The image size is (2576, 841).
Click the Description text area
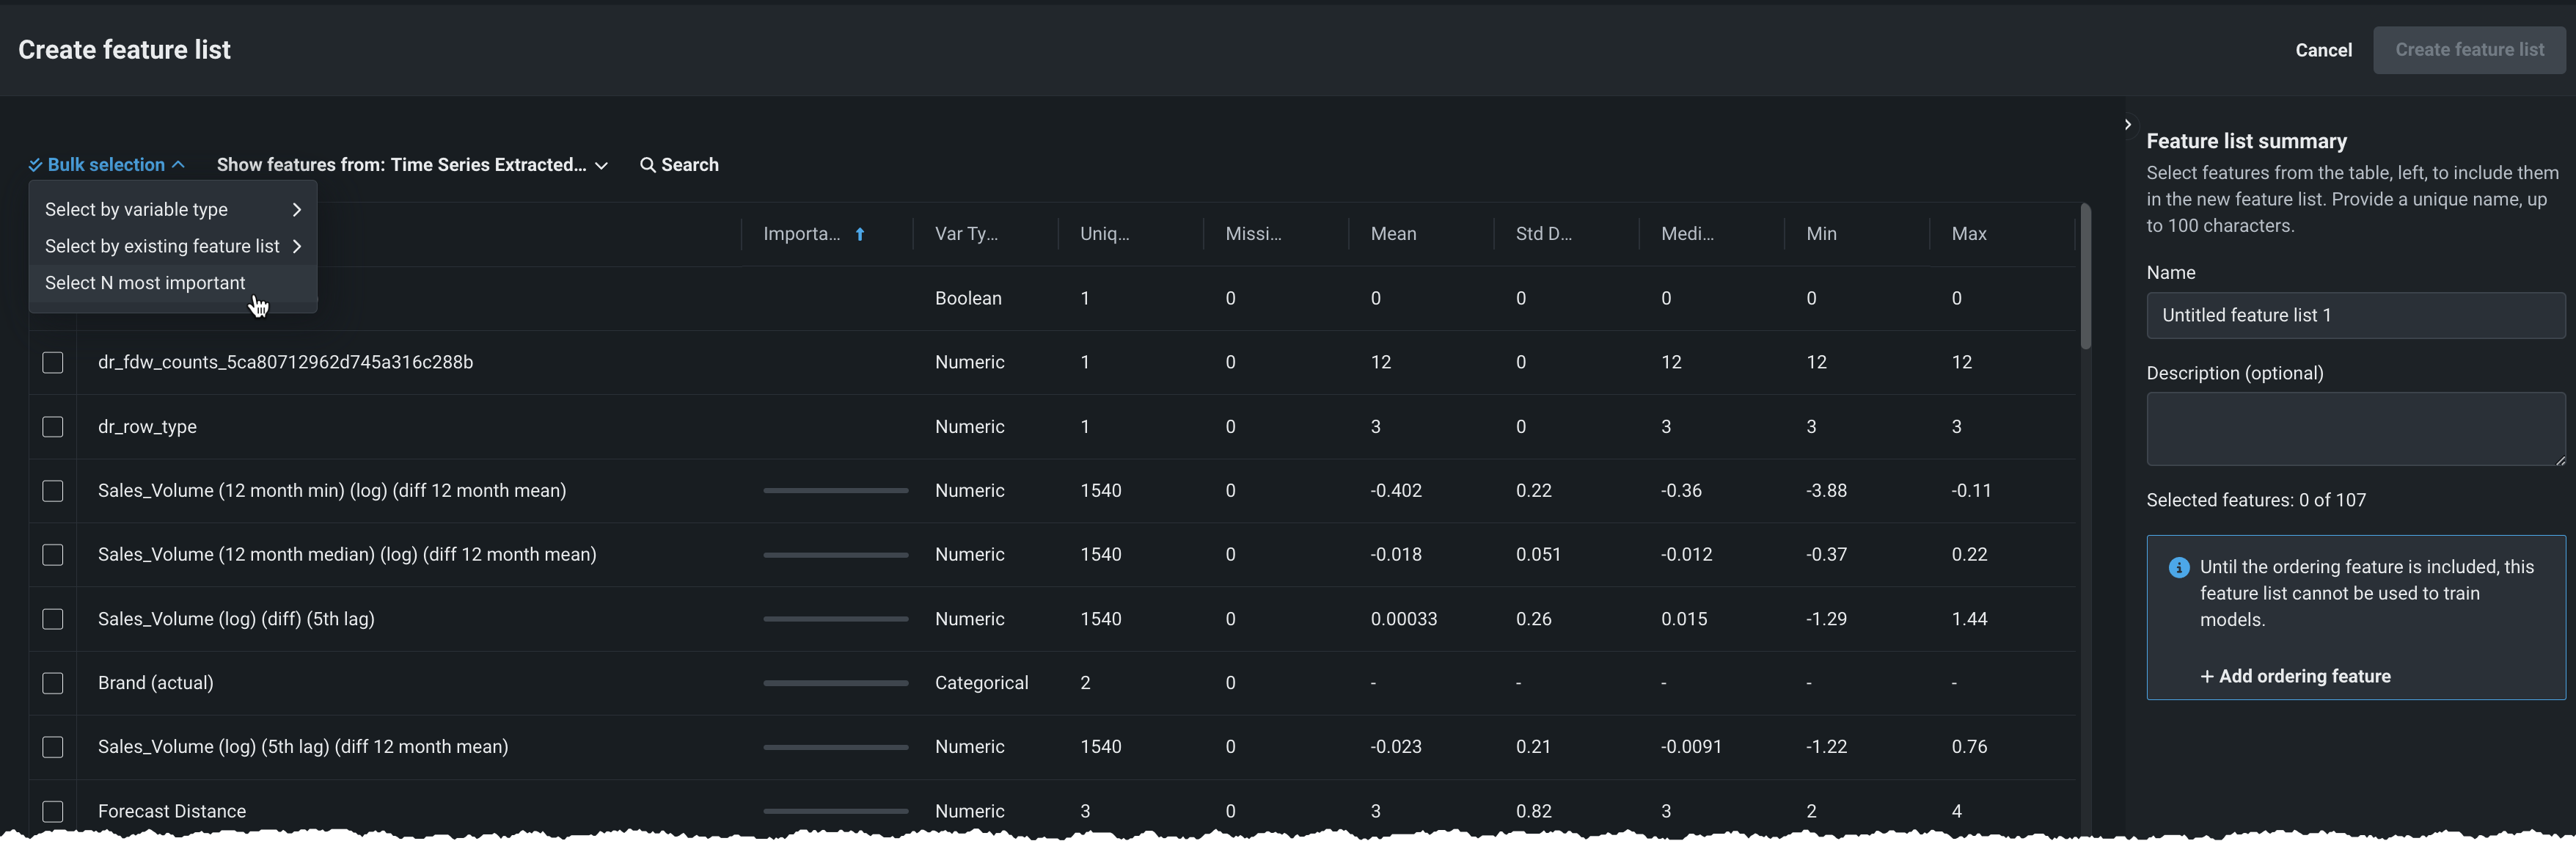pyautogui.click(x=2354, y=429)
